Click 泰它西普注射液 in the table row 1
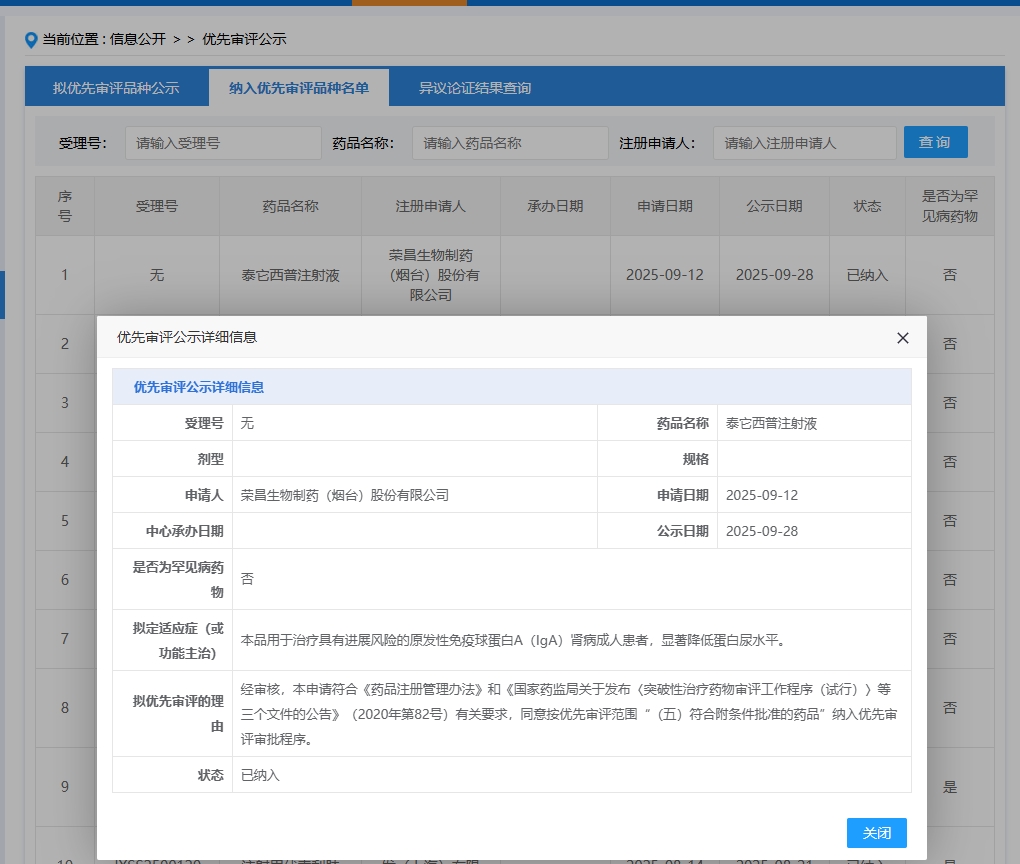This screenshot has width=1020, height=864. tap(291, 275)
